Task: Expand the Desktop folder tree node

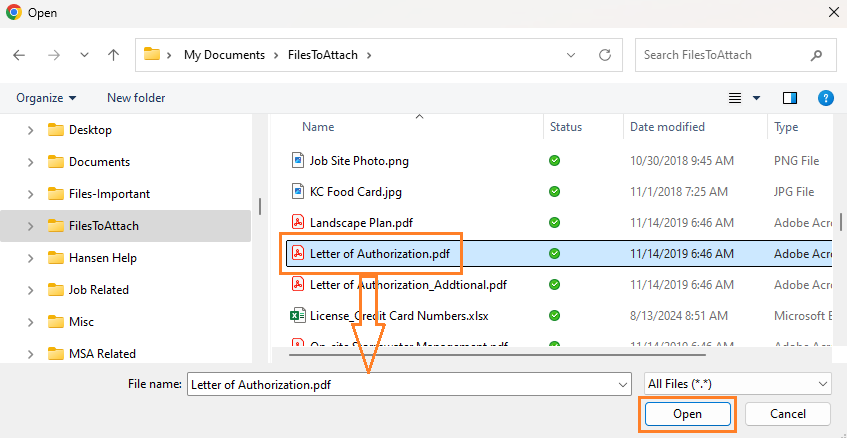Action: point(30,130)
